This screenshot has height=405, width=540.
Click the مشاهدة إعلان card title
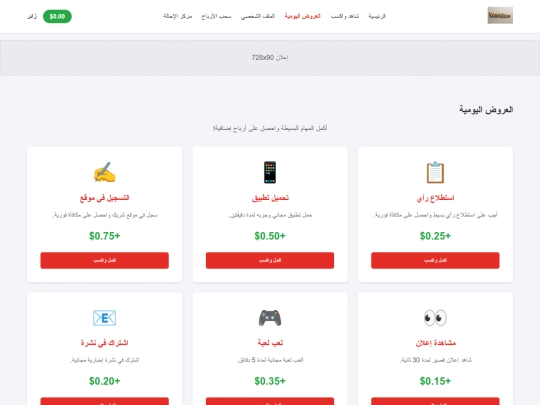coord(435,343)
